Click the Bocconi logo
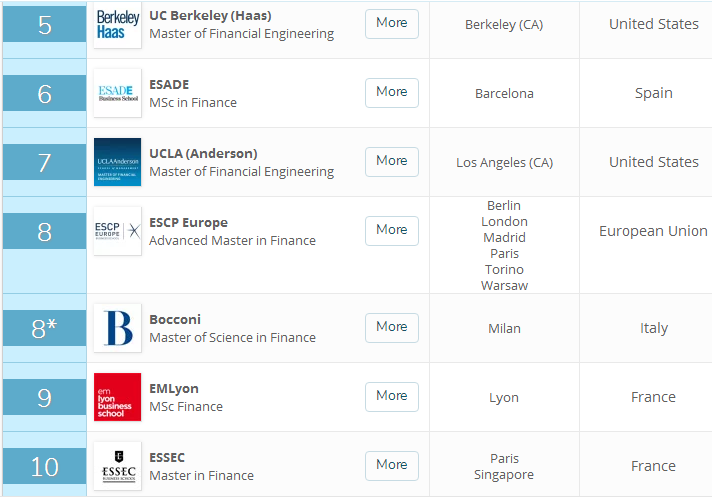Image resolution: width=712 pixels, height=497 pixels. click(x=118, y=328)
